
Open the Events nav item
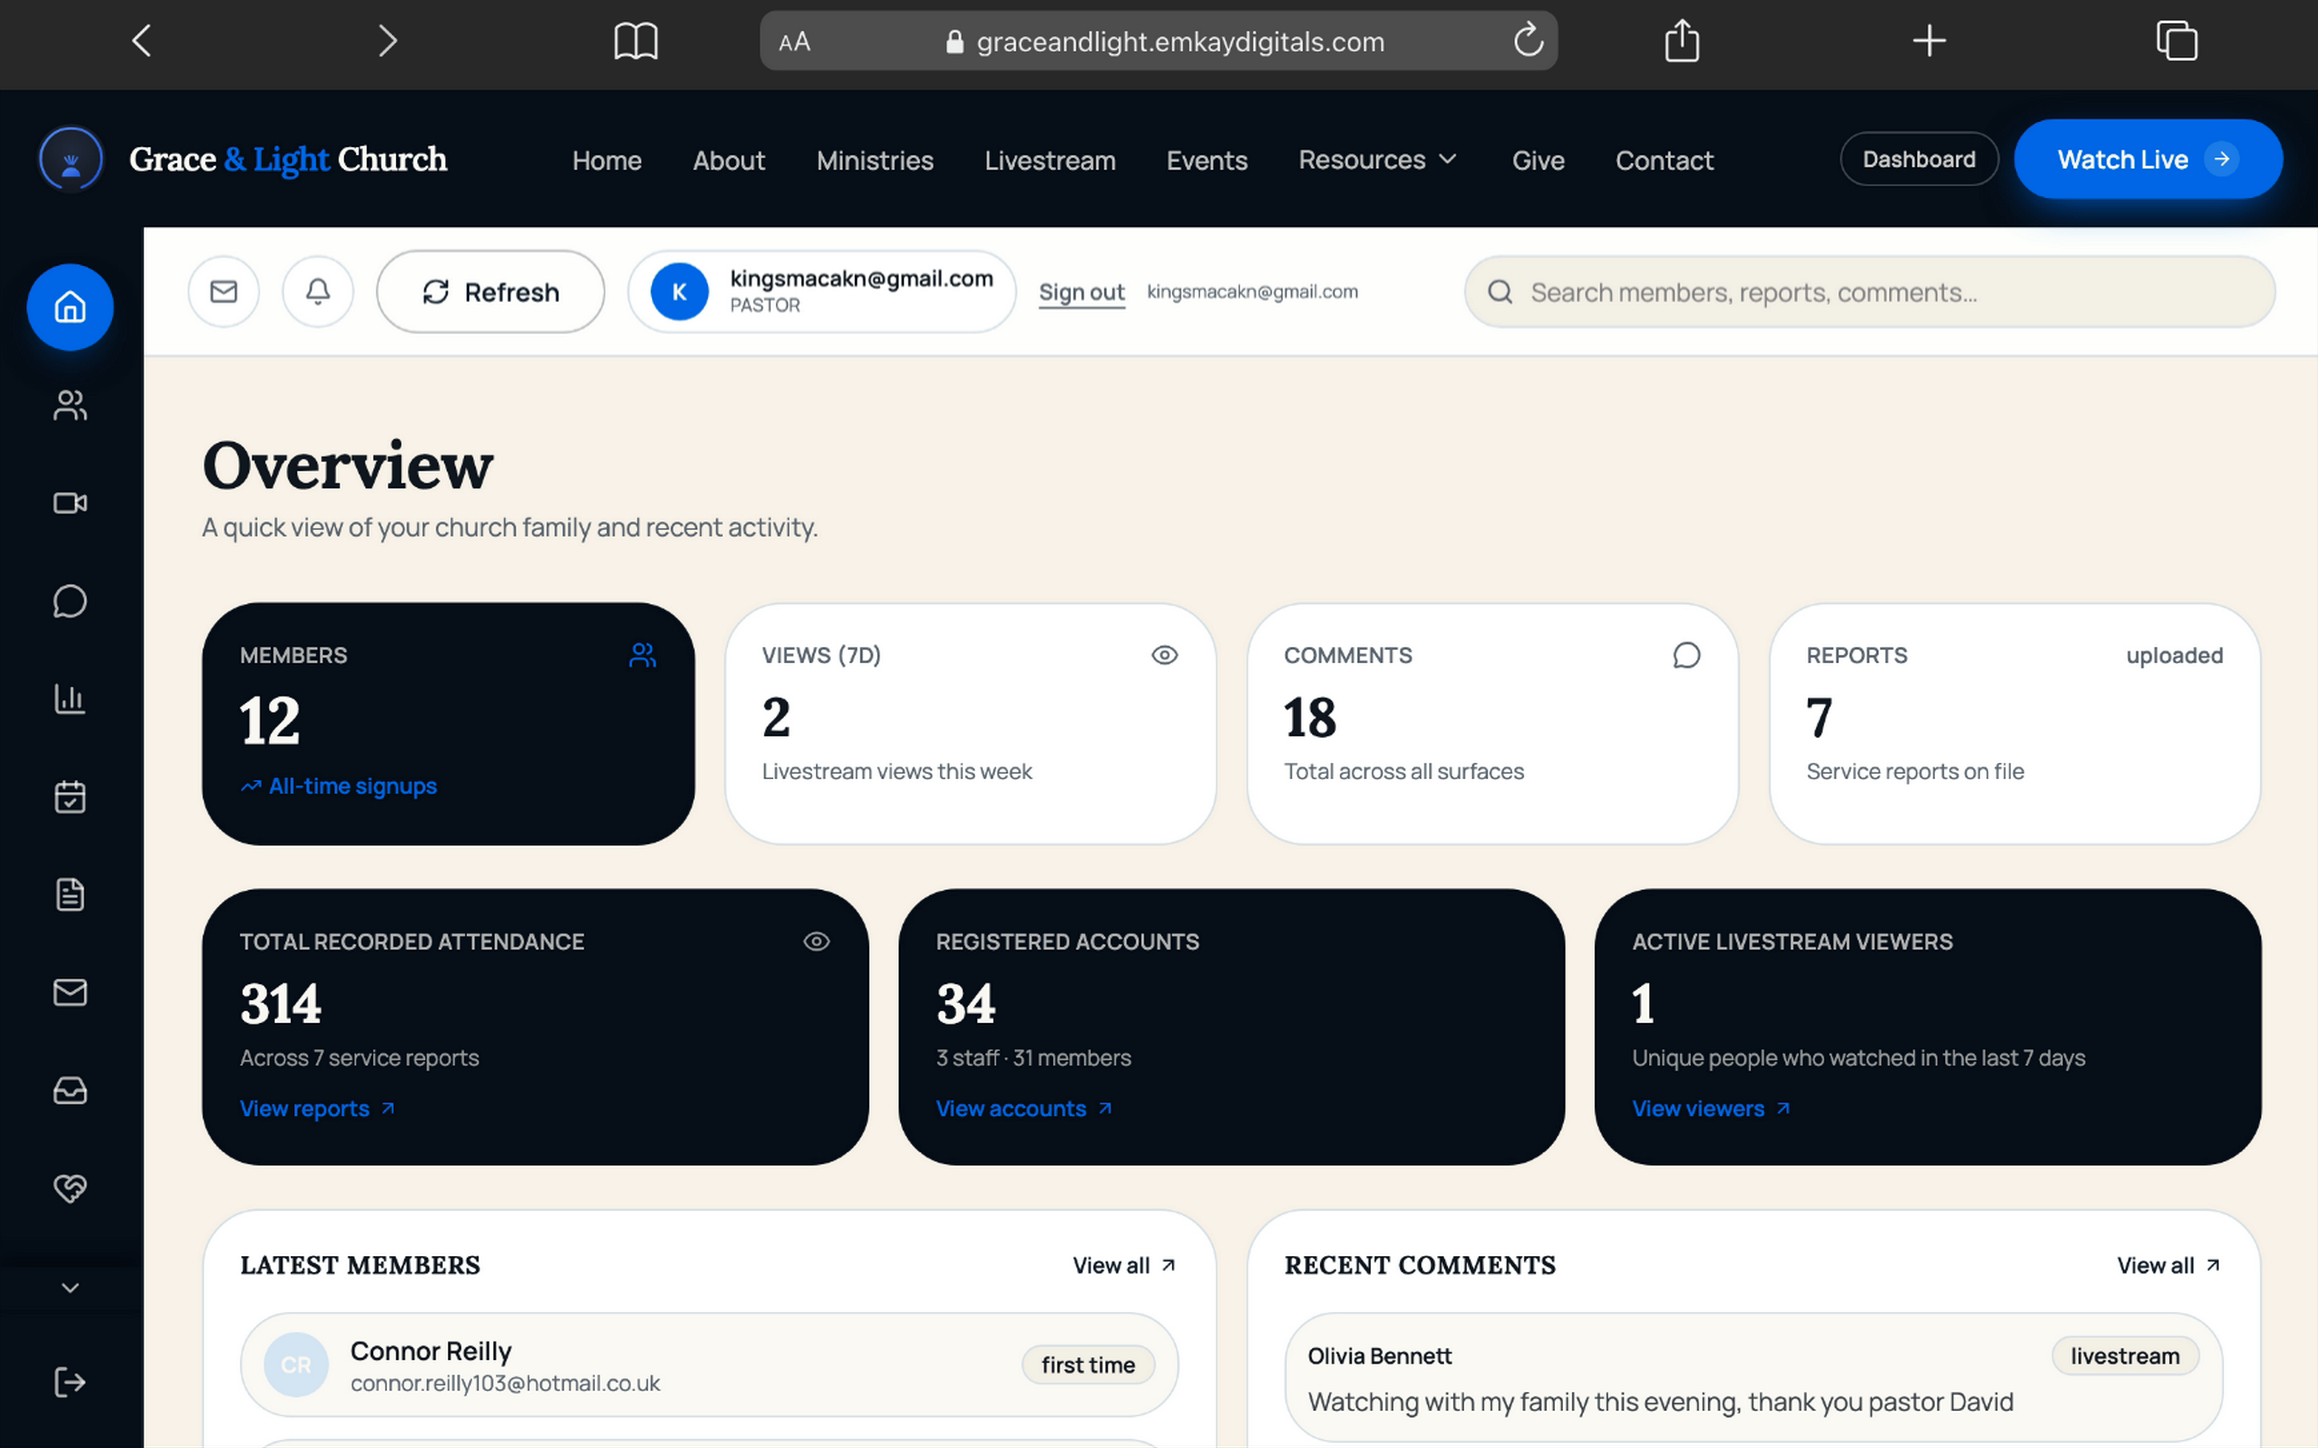[1207, 160]
